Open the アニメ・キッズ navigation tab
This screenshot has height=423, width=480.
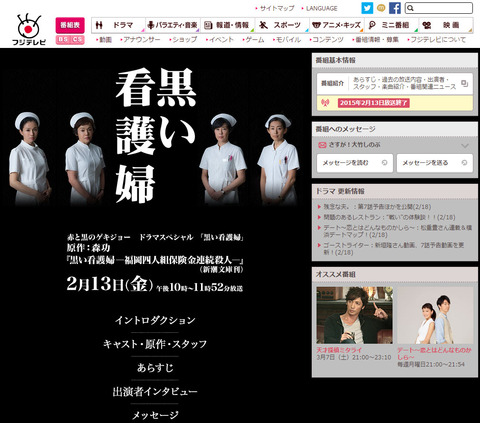click(x=337, y=25)
